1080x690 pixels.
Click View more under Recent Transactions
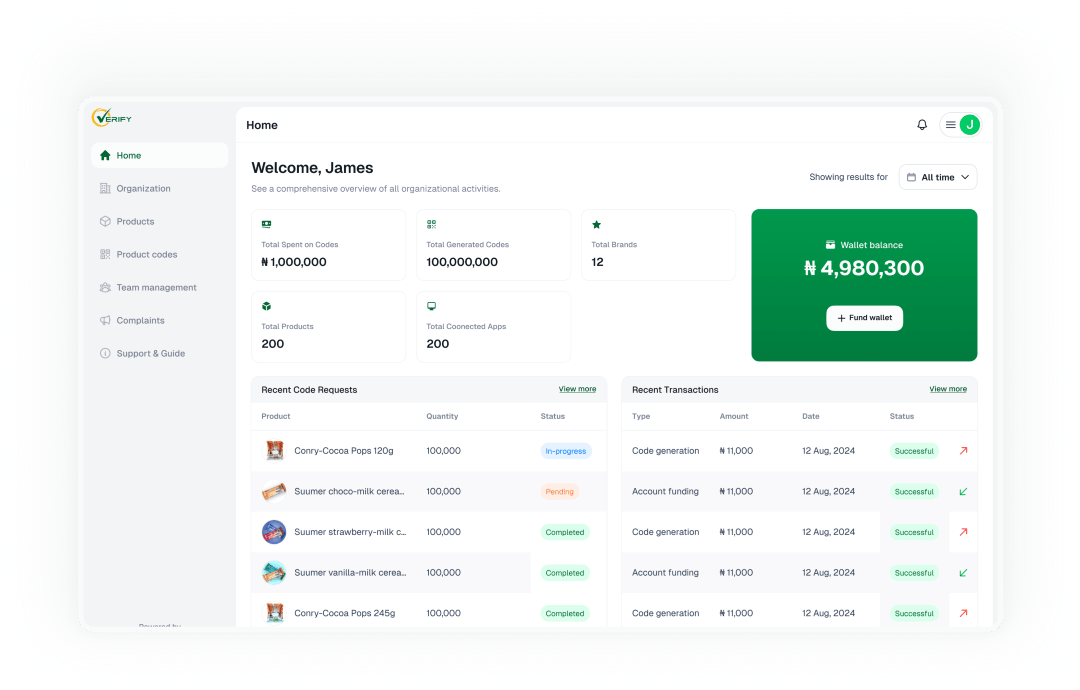click(947, 389)
